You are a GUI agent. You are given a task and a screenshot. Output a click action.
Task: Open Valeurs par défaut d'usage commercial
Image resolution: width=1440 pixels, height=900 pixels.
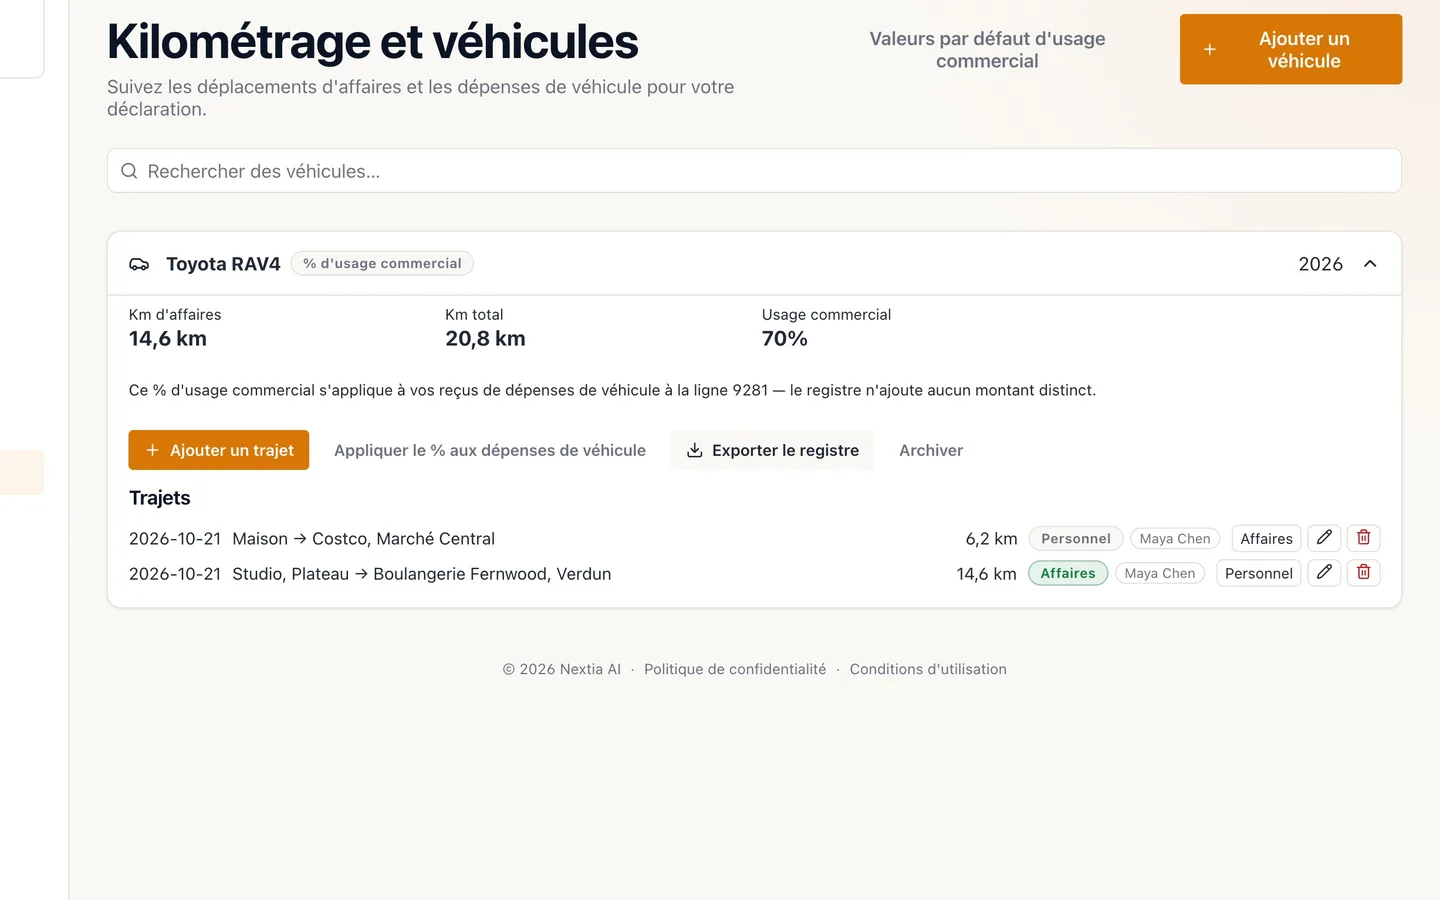987,50
